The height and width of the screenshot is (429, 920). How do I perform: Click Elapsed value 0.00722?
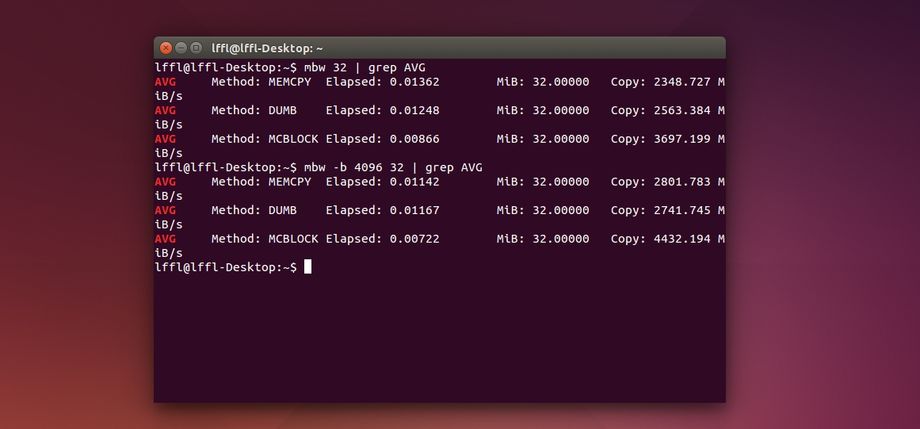click(414, 239)
